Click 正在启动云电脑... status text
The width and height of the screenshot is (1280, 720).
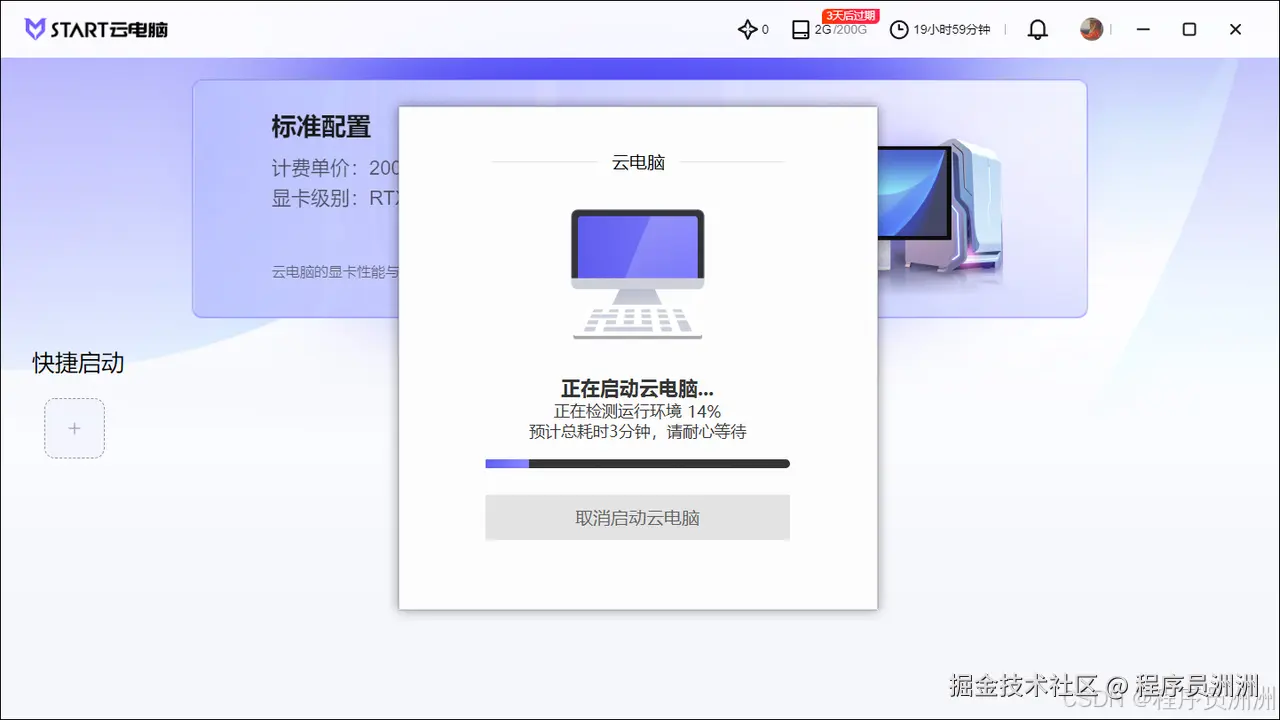(x=637, y=389)
